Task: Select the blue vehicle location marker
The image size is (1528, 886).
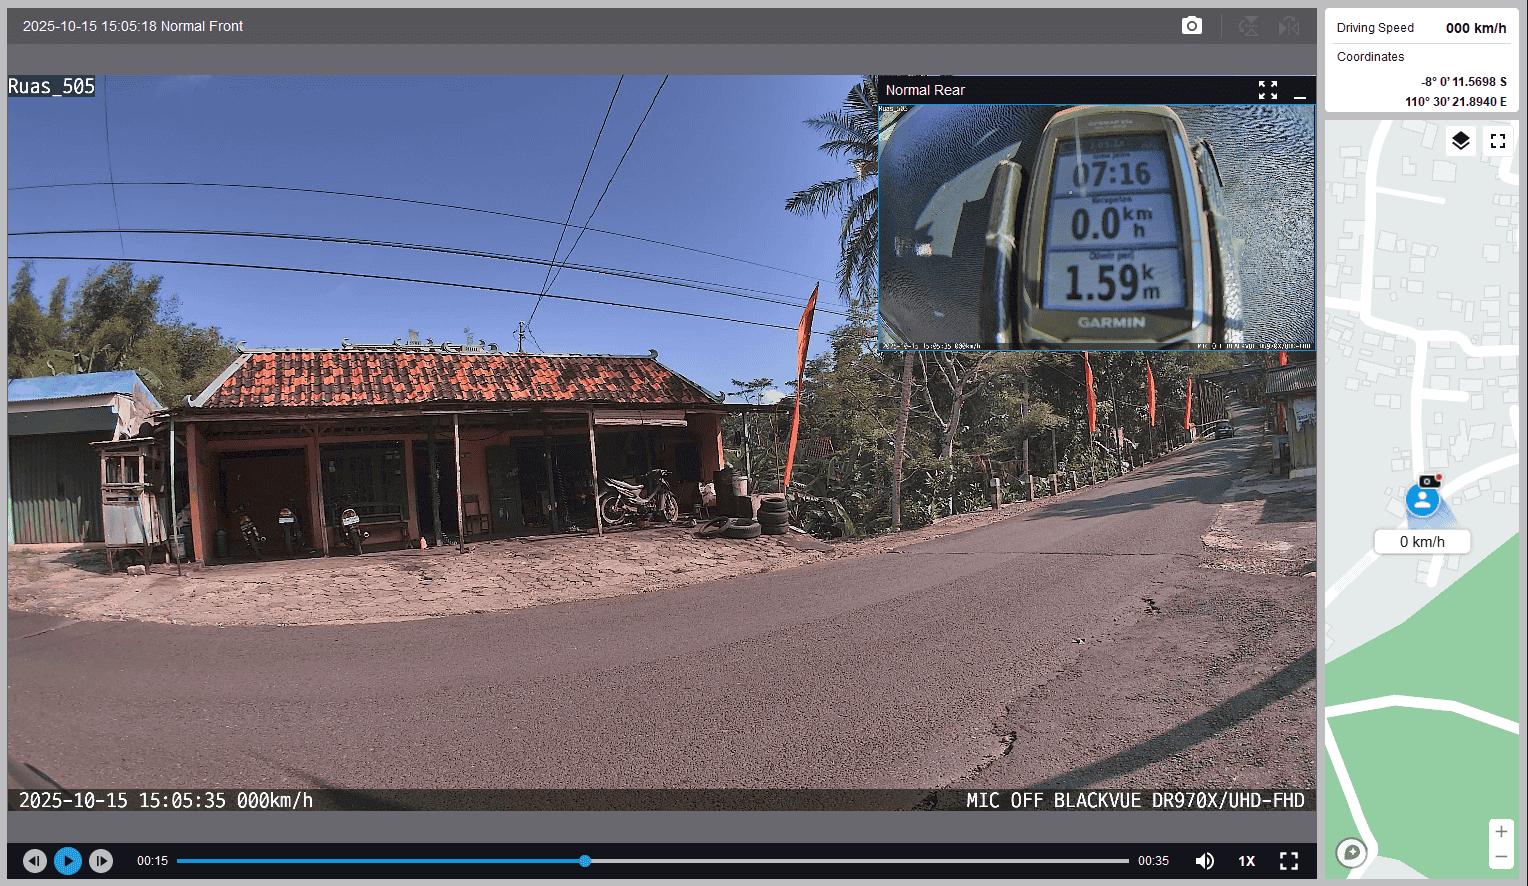Action: [1422, 500]
